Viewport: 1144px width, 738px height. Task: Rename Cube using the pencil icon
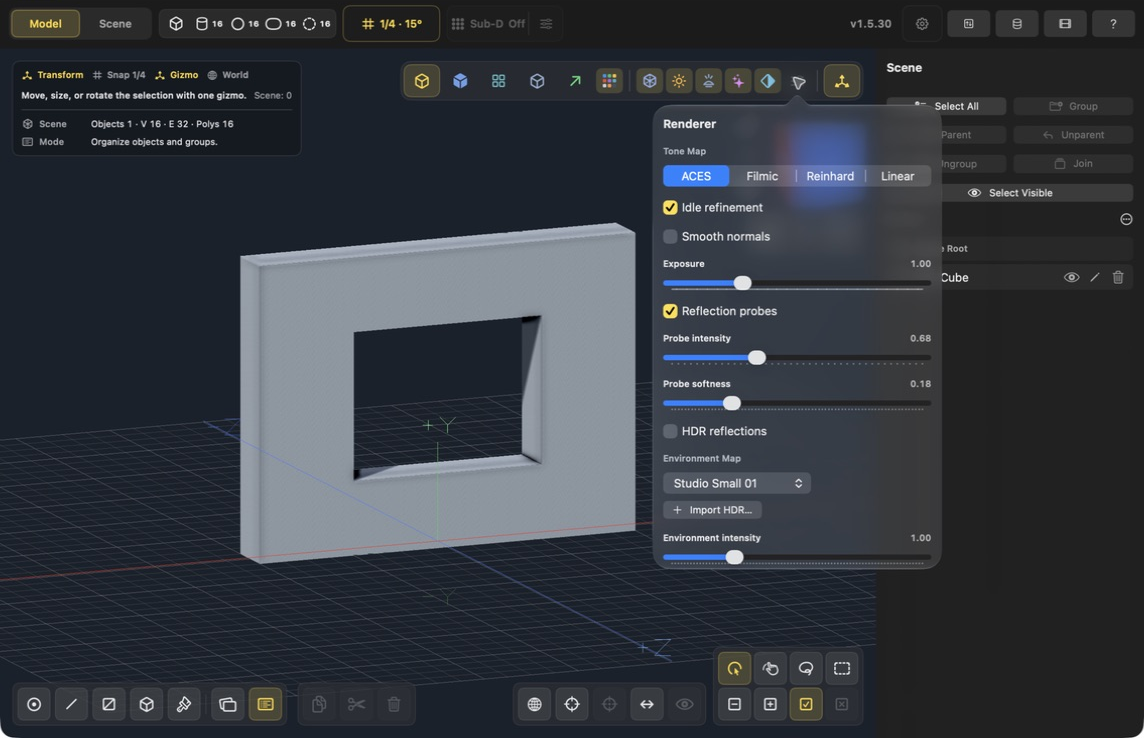point(1094,277)
